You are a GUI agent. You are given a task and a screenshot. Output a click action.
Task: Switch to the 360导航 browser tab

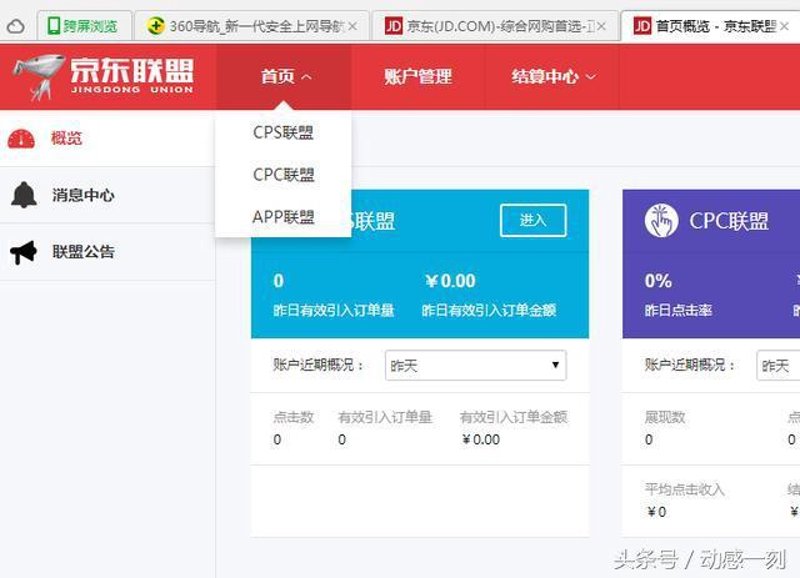point(252,26)
